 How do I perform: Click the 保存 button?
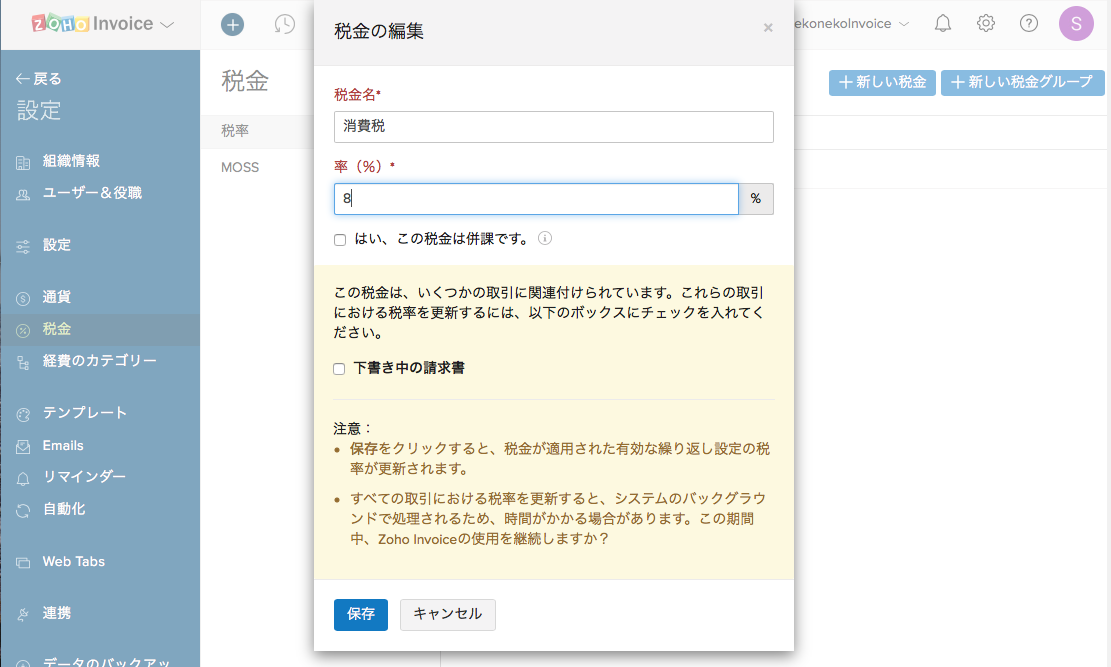tap(360, 614)
